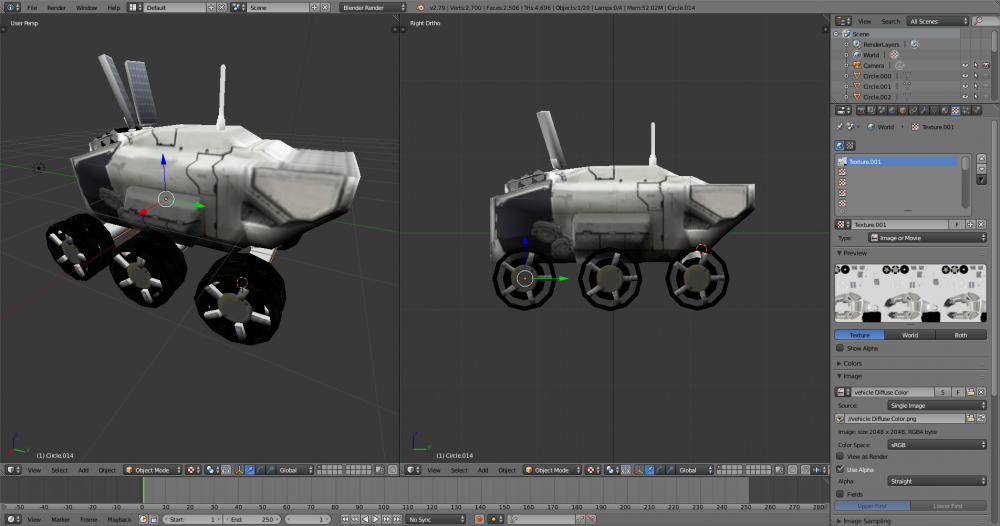Image resolution: width=1000 pixels, height=526 pixels.
Task: Open the Object properties tab cube icon
Action: [903, 110]
